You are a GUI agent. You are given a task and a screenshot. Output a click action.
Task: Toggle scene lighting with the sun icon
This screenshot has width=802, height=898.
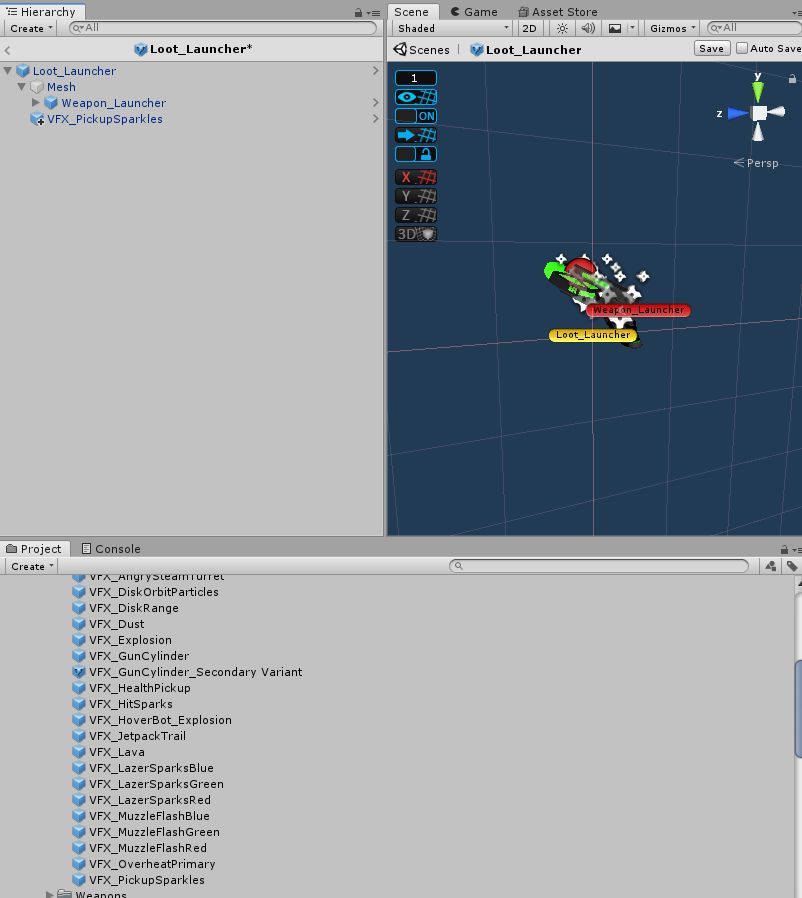[561, 28]
